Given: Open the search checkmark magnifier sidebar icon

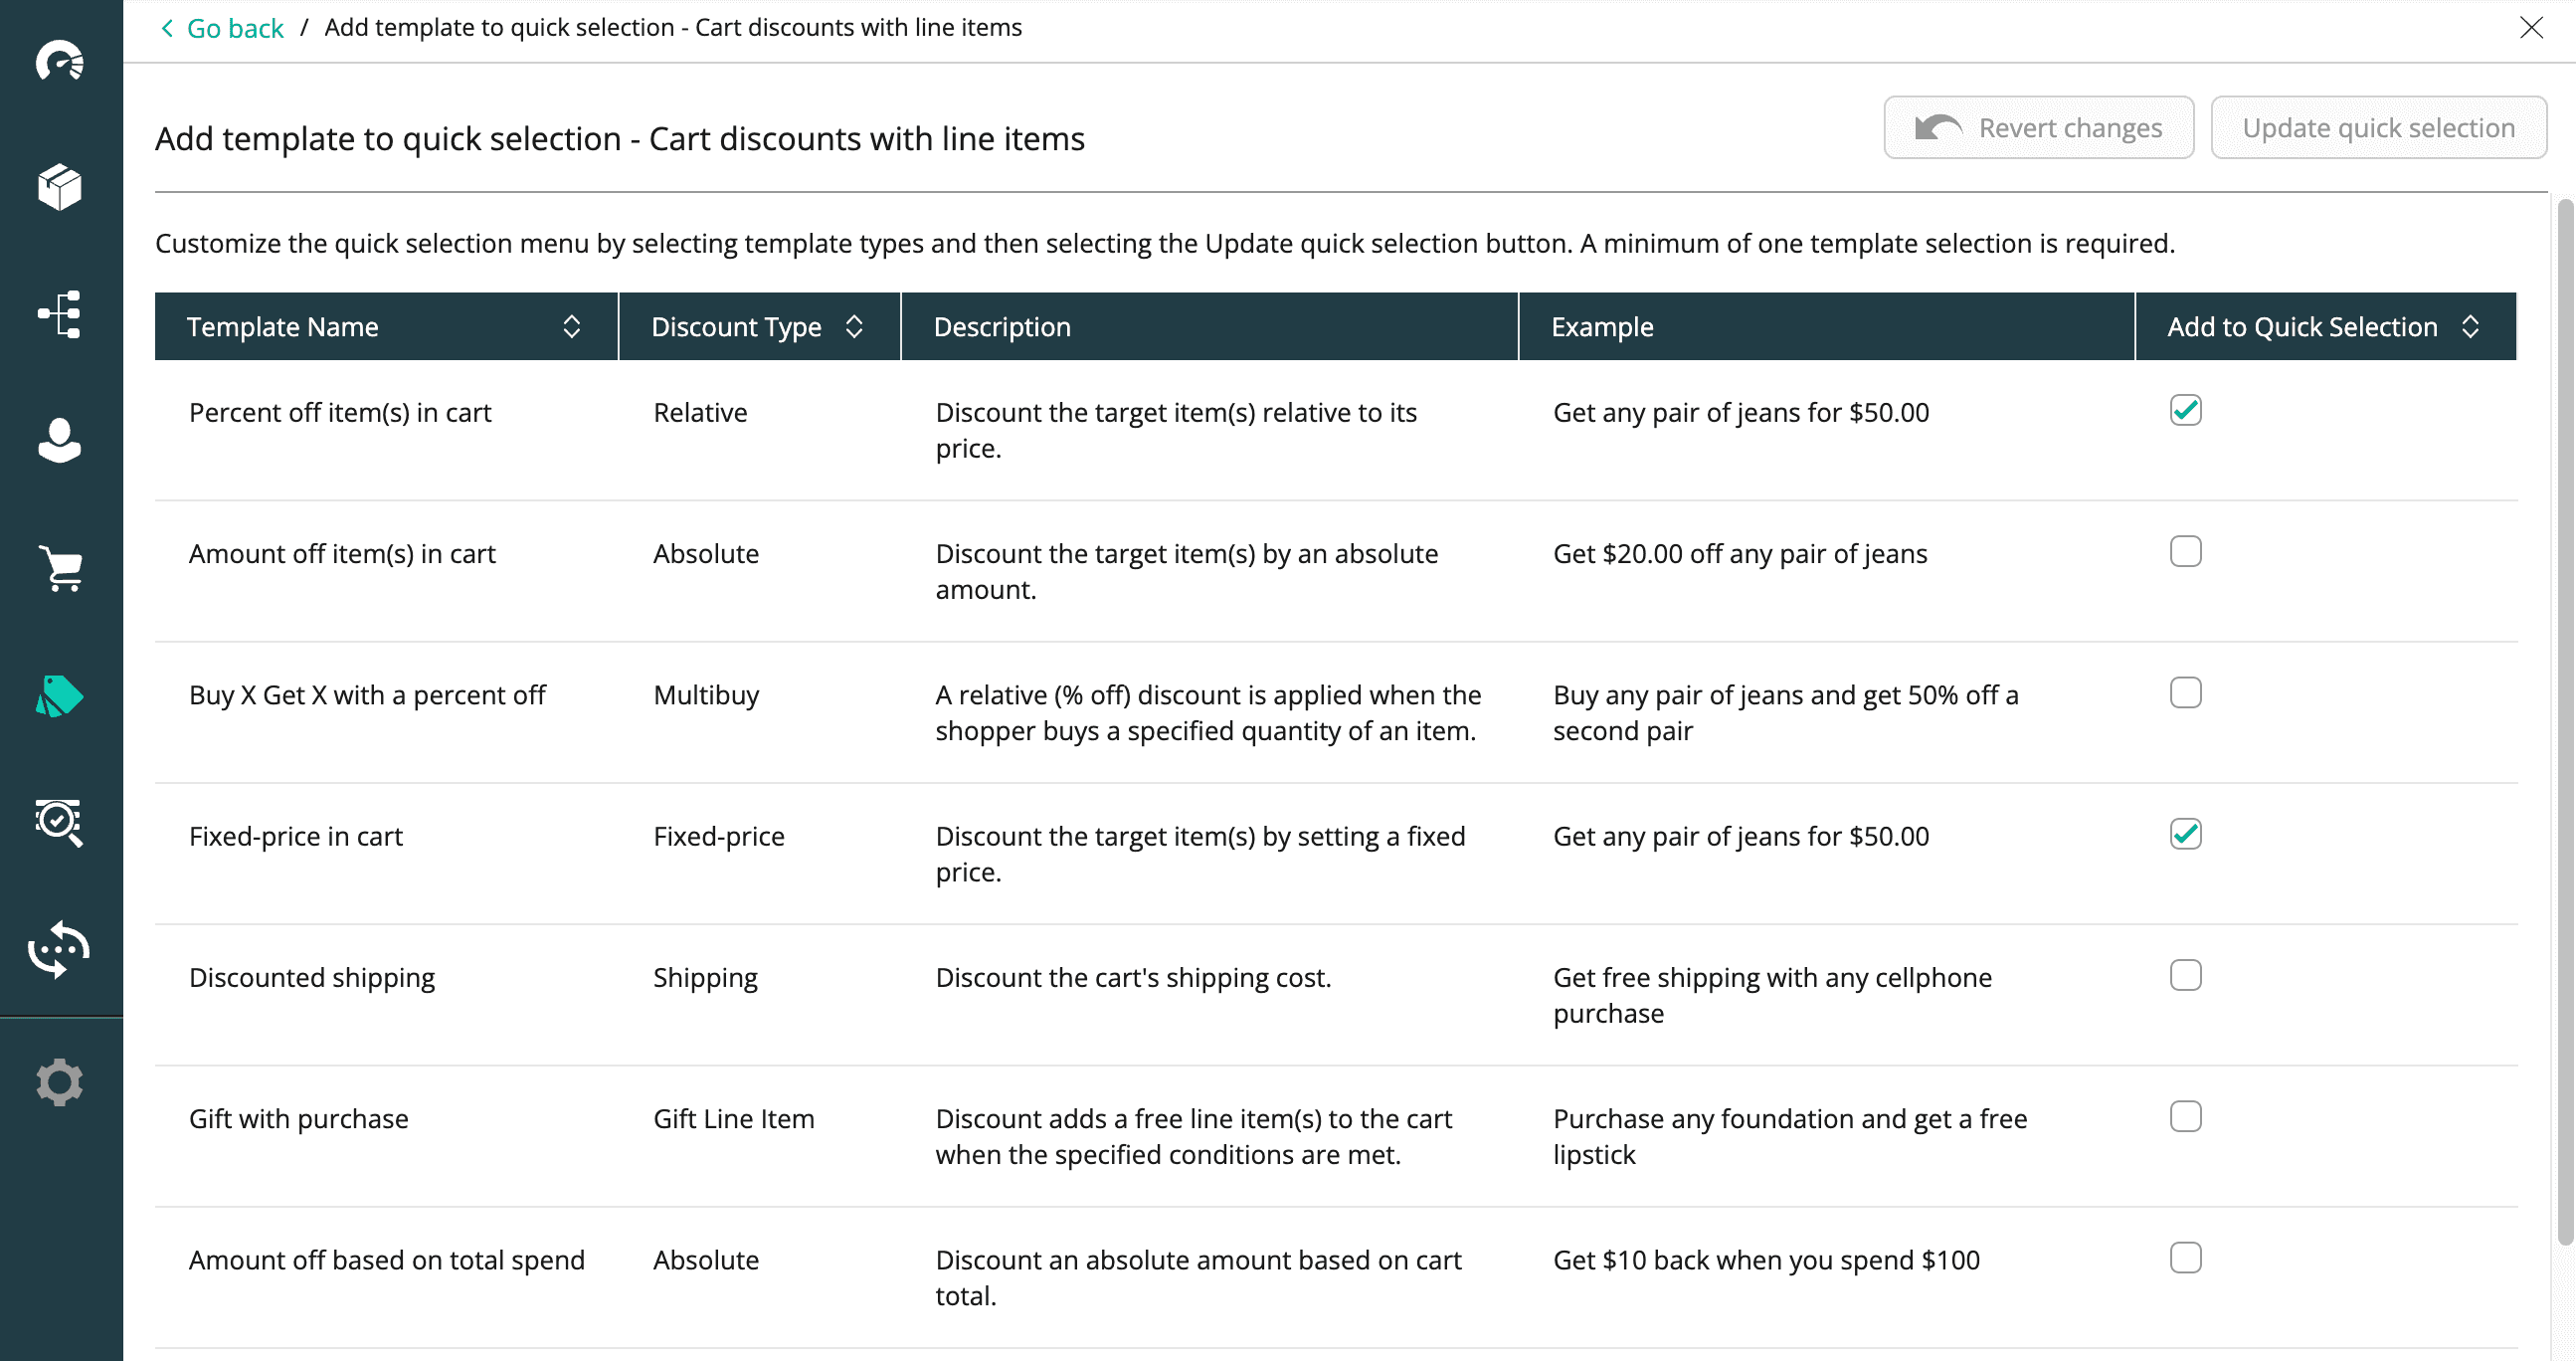Looking at the screenshot, I should coord(60,822).
